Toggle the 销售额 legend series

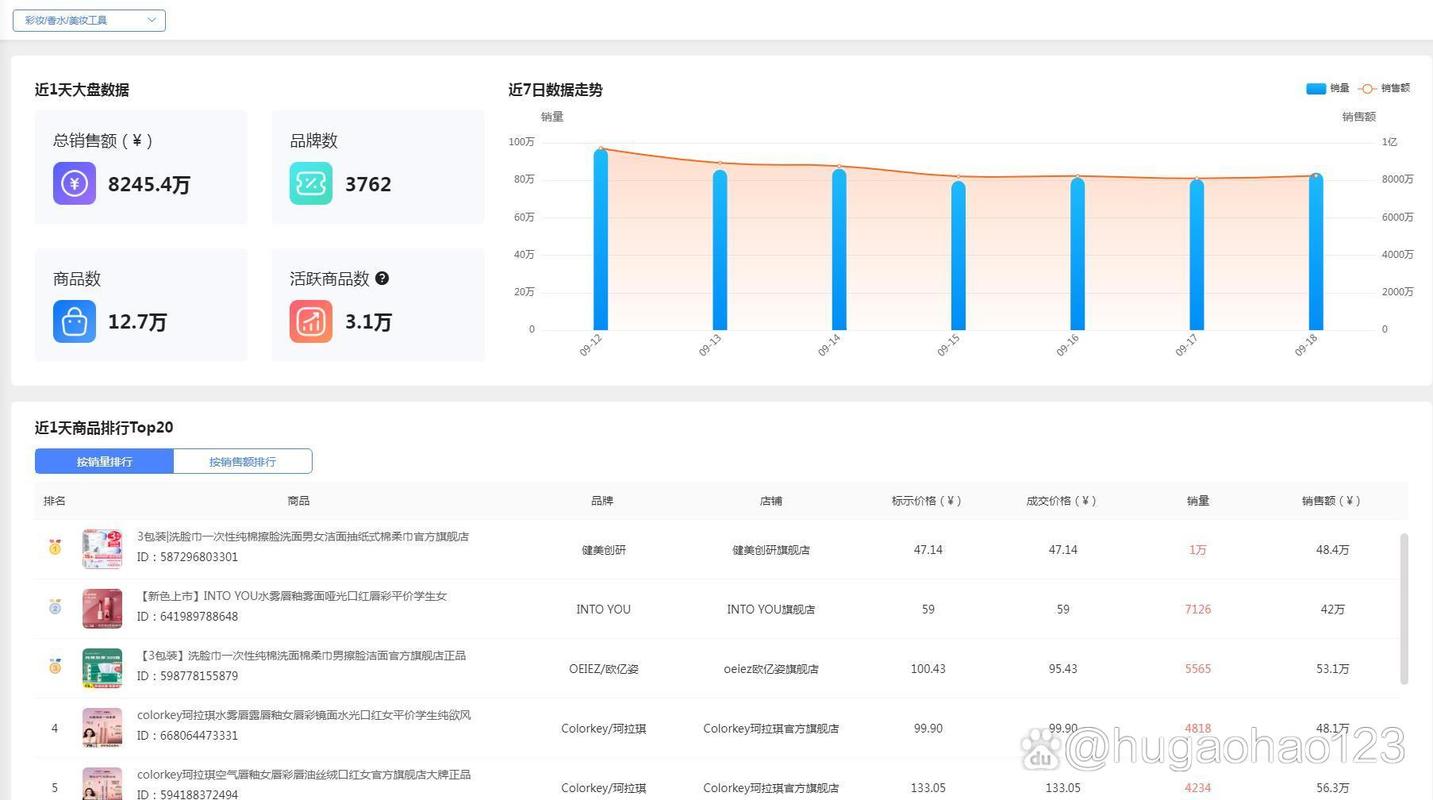1384,89
